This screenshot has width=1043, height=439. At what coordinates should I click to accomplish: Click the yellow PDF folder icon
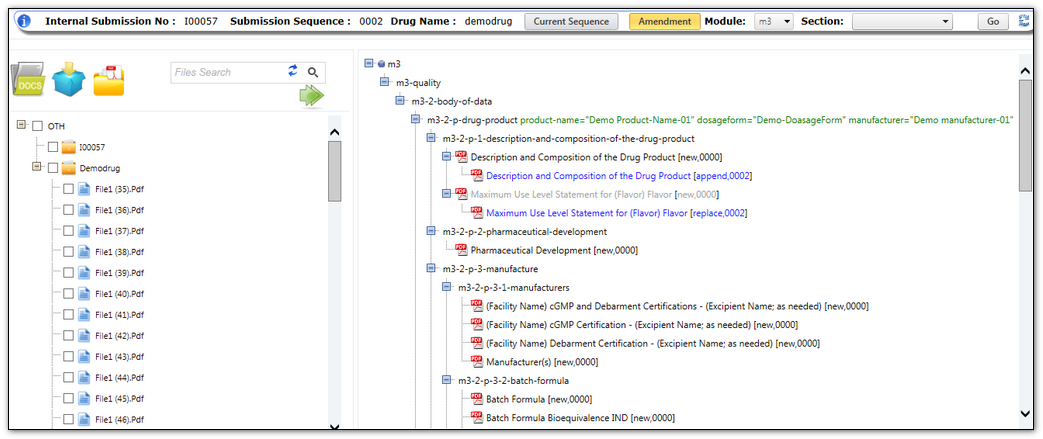point(108,79)
